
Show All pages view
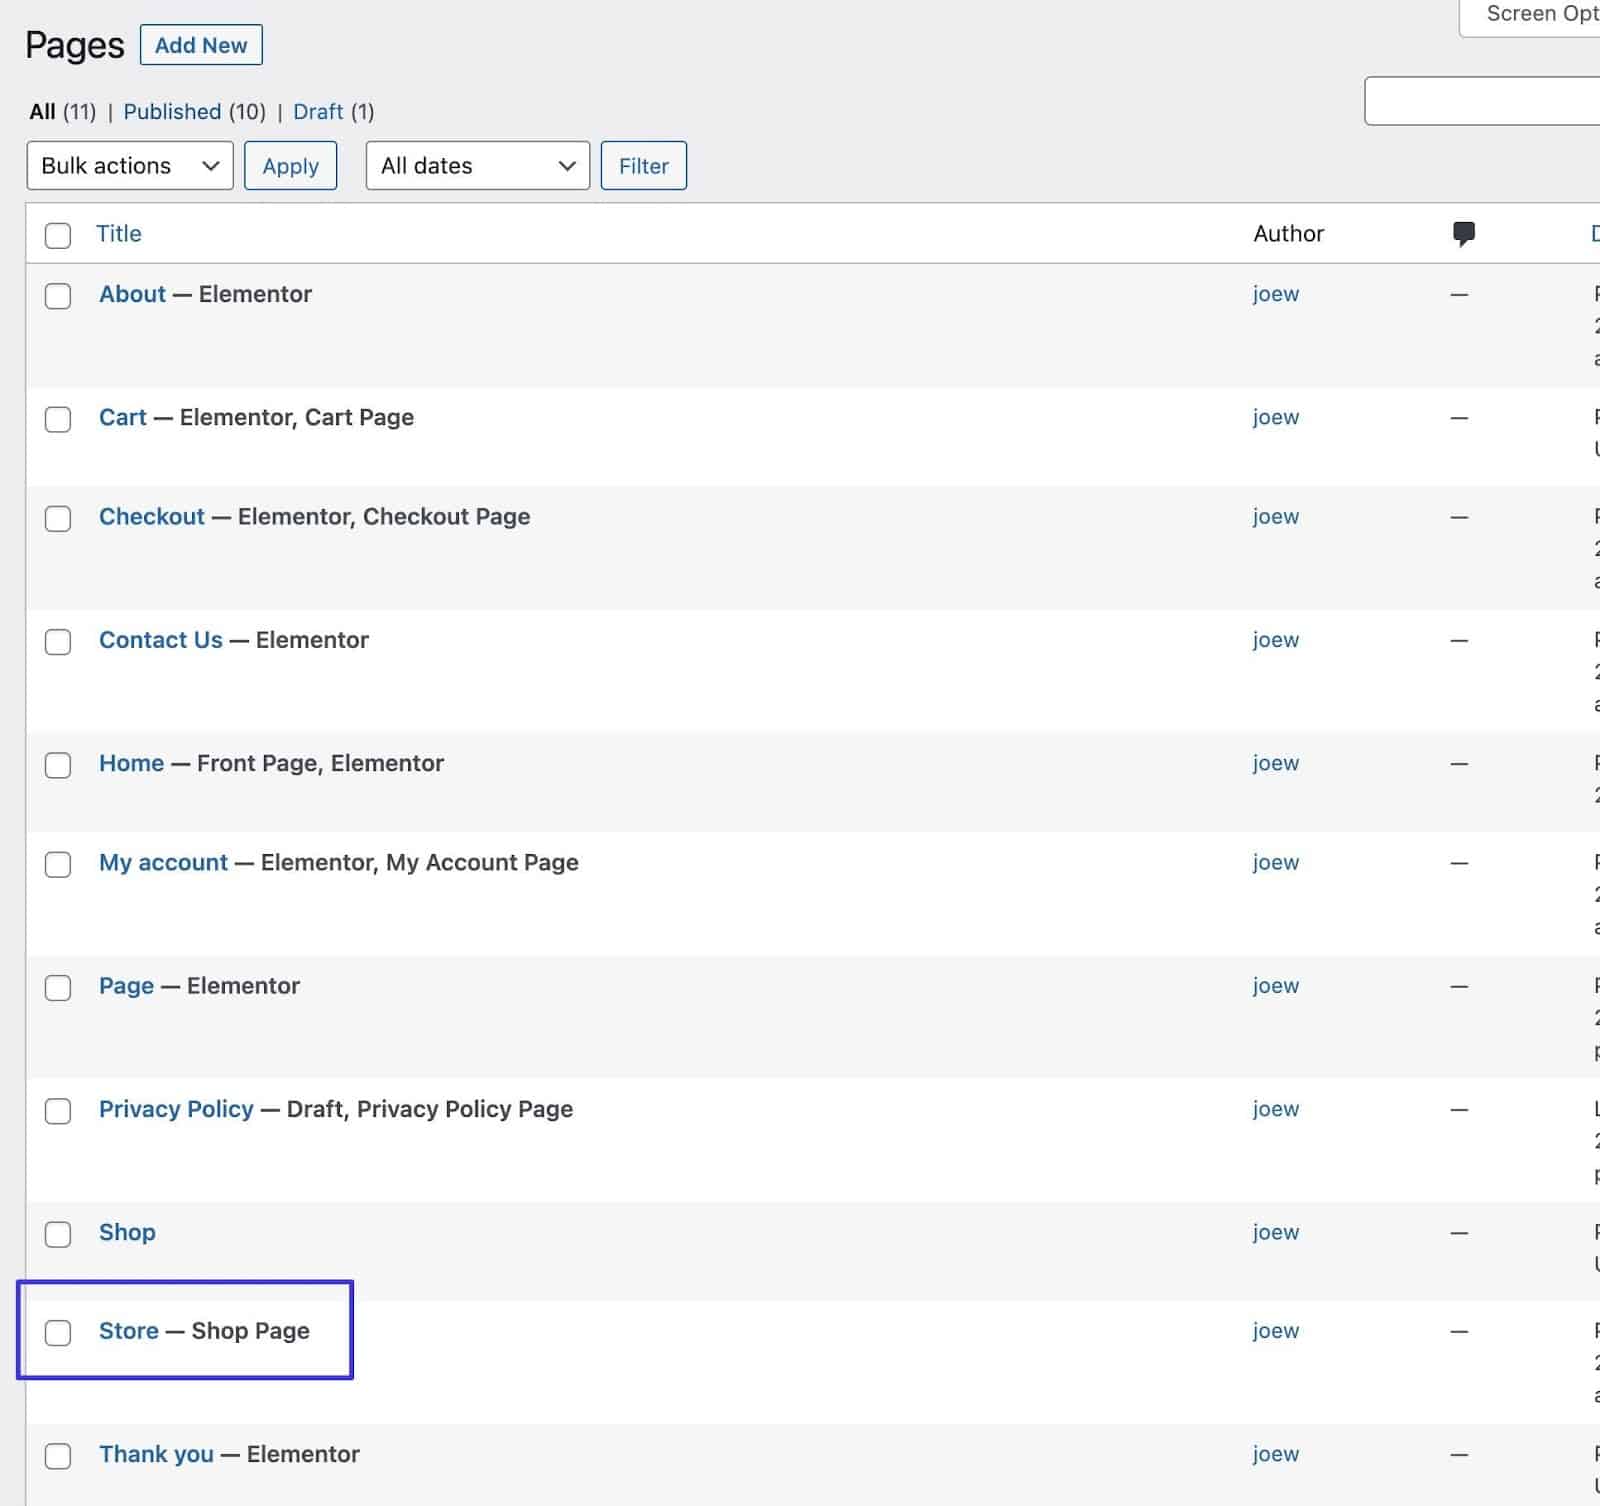click(42, 112)
